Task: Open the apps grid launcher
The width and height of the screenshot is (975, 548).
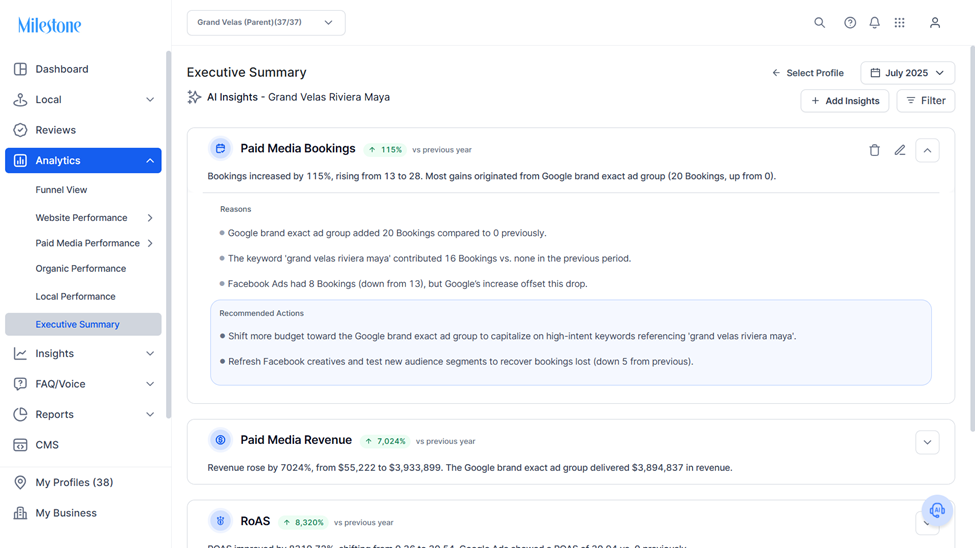Action: coord(900,22)
